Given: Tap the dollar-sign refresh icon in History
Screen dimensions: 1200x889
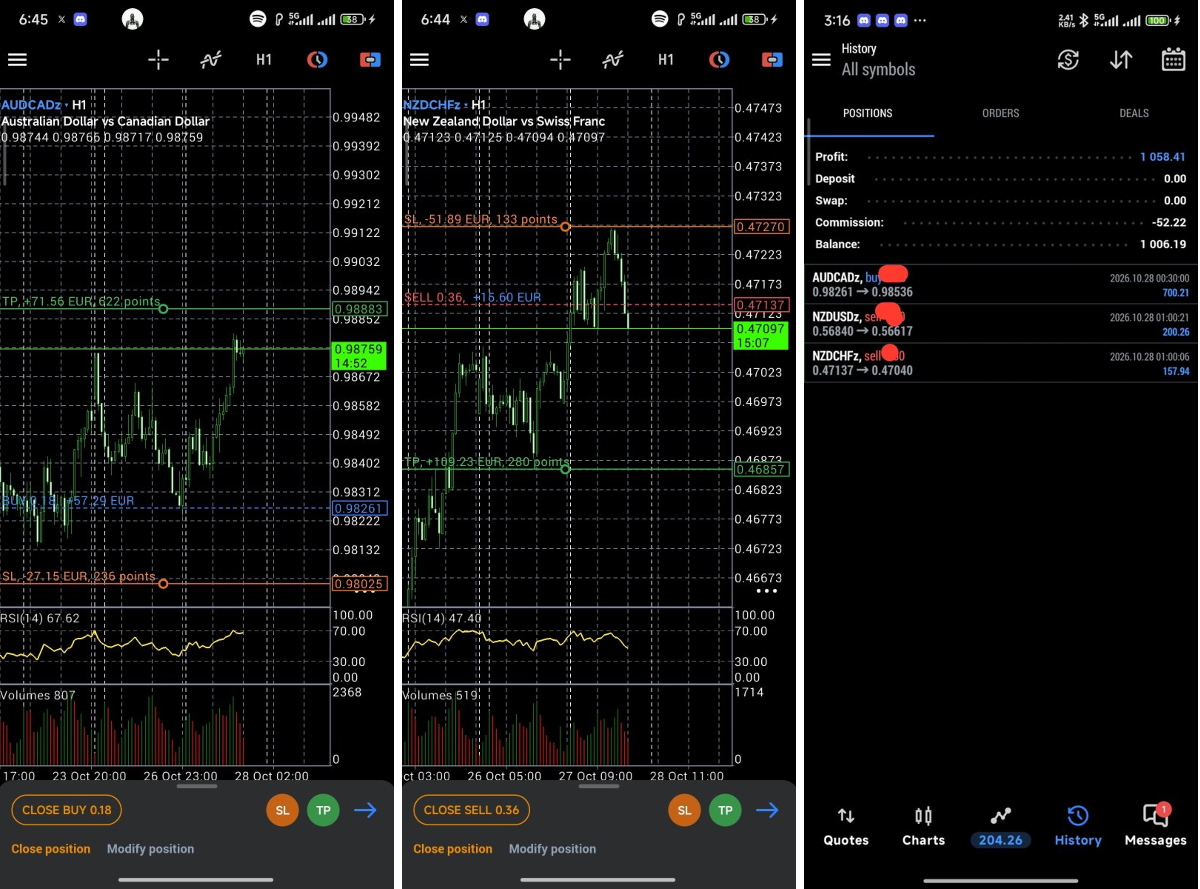Looking at the screenshot, I should 1068,60.
